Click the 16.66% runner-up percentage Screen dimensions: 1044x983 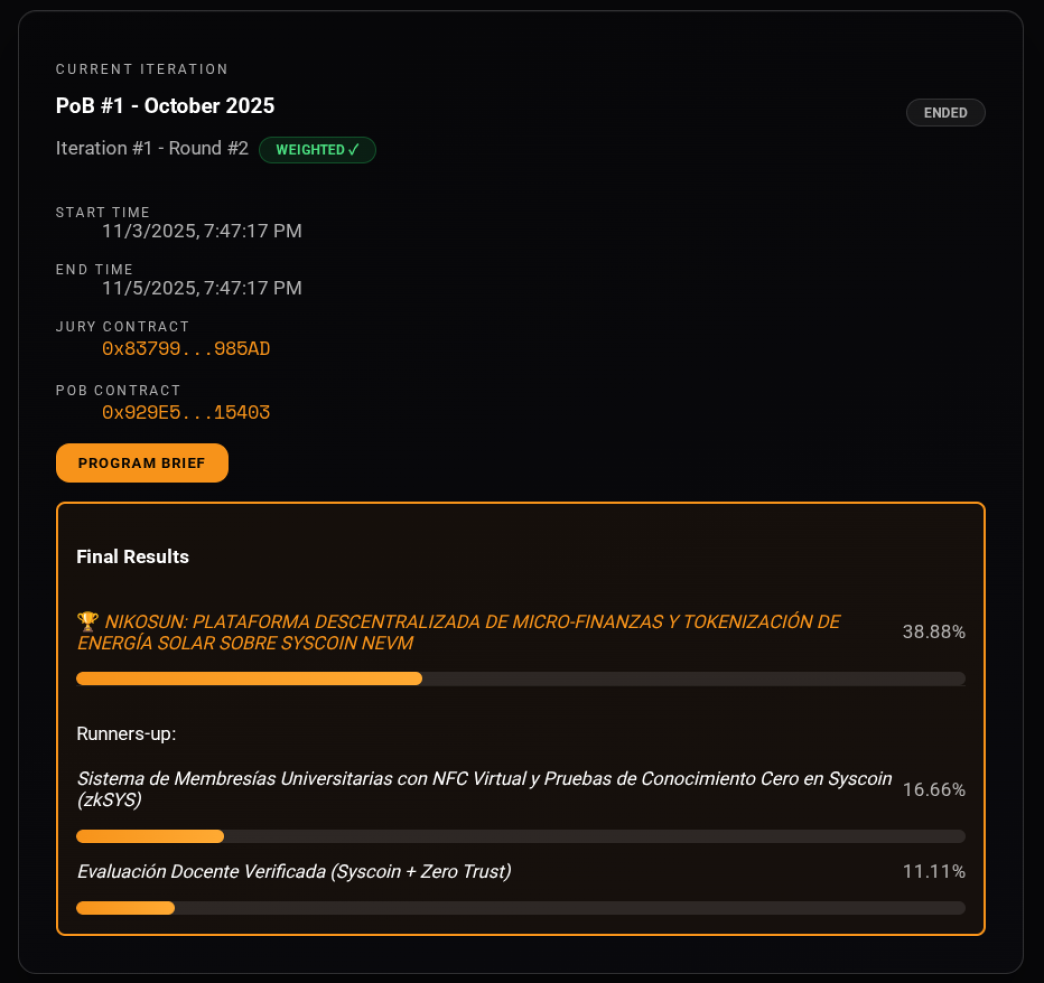click(x=933, y=790)
